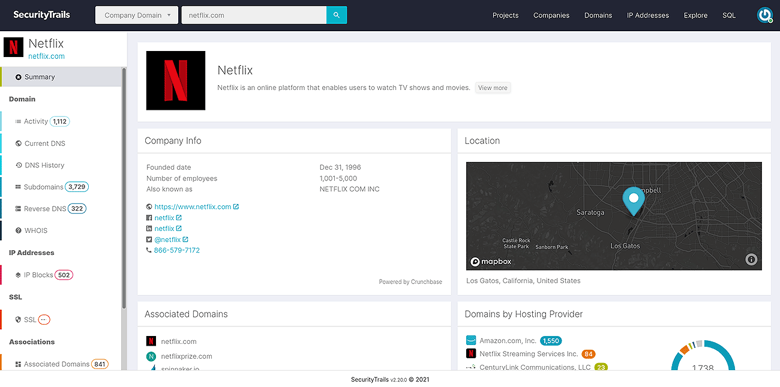The image size is (780, 387).
Task: Open SQL in the top navigation
Action: tap(729, 15)
